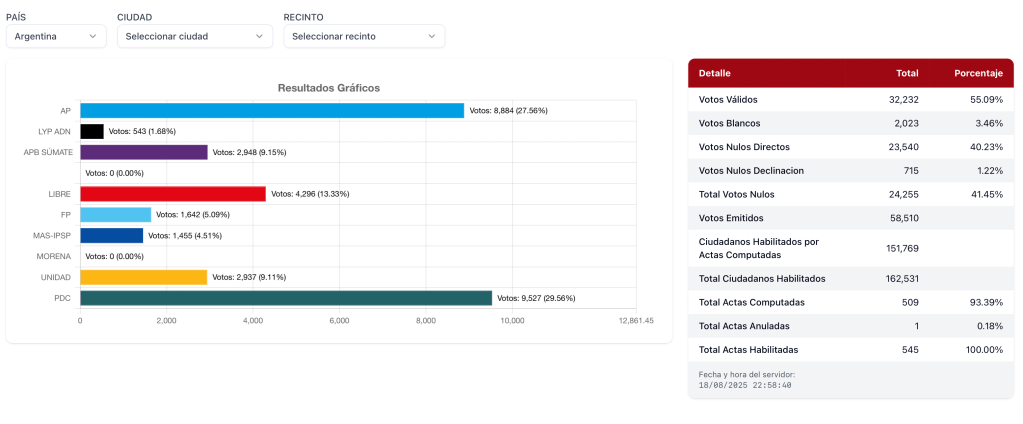Select the Votos Válidos table row
The image size is (1023, 424).
pos(850,100)
